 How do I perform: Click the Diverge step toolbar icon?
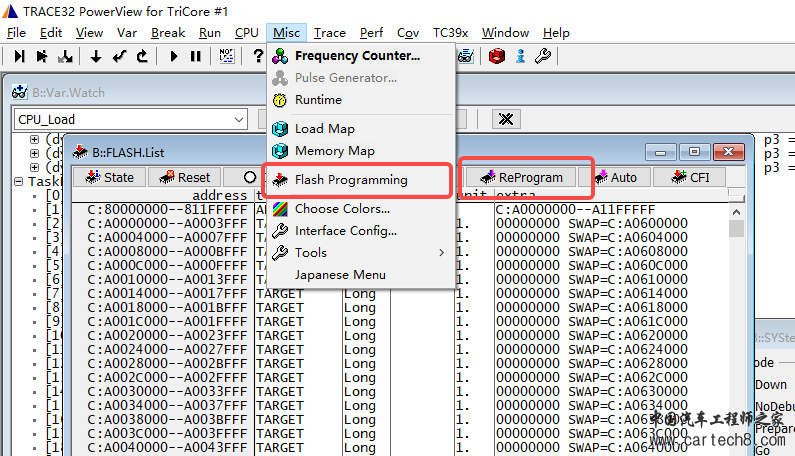(x=65, y=56)
